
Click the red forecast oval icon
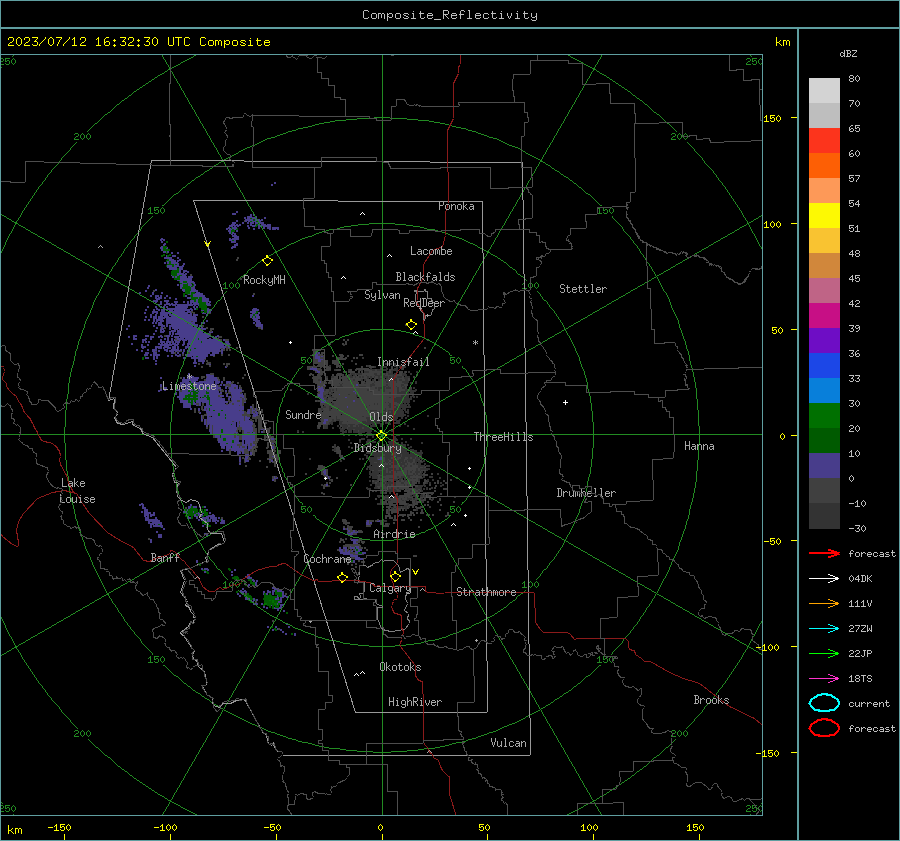(x=824, y=728)
